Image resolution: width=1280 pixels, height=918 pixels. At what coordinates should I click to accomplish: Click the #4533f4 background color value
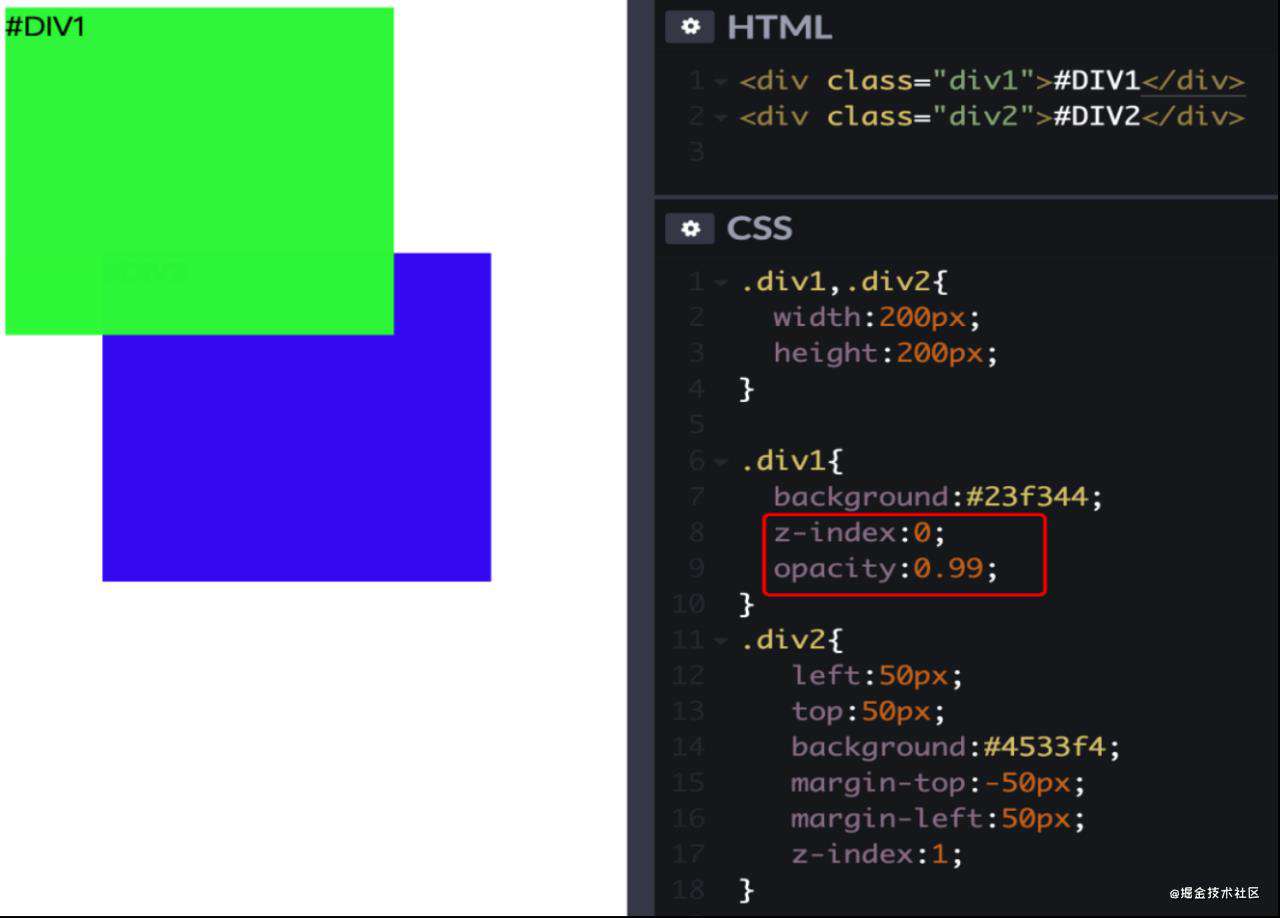pyautogui.click(x=1044, y=747)
